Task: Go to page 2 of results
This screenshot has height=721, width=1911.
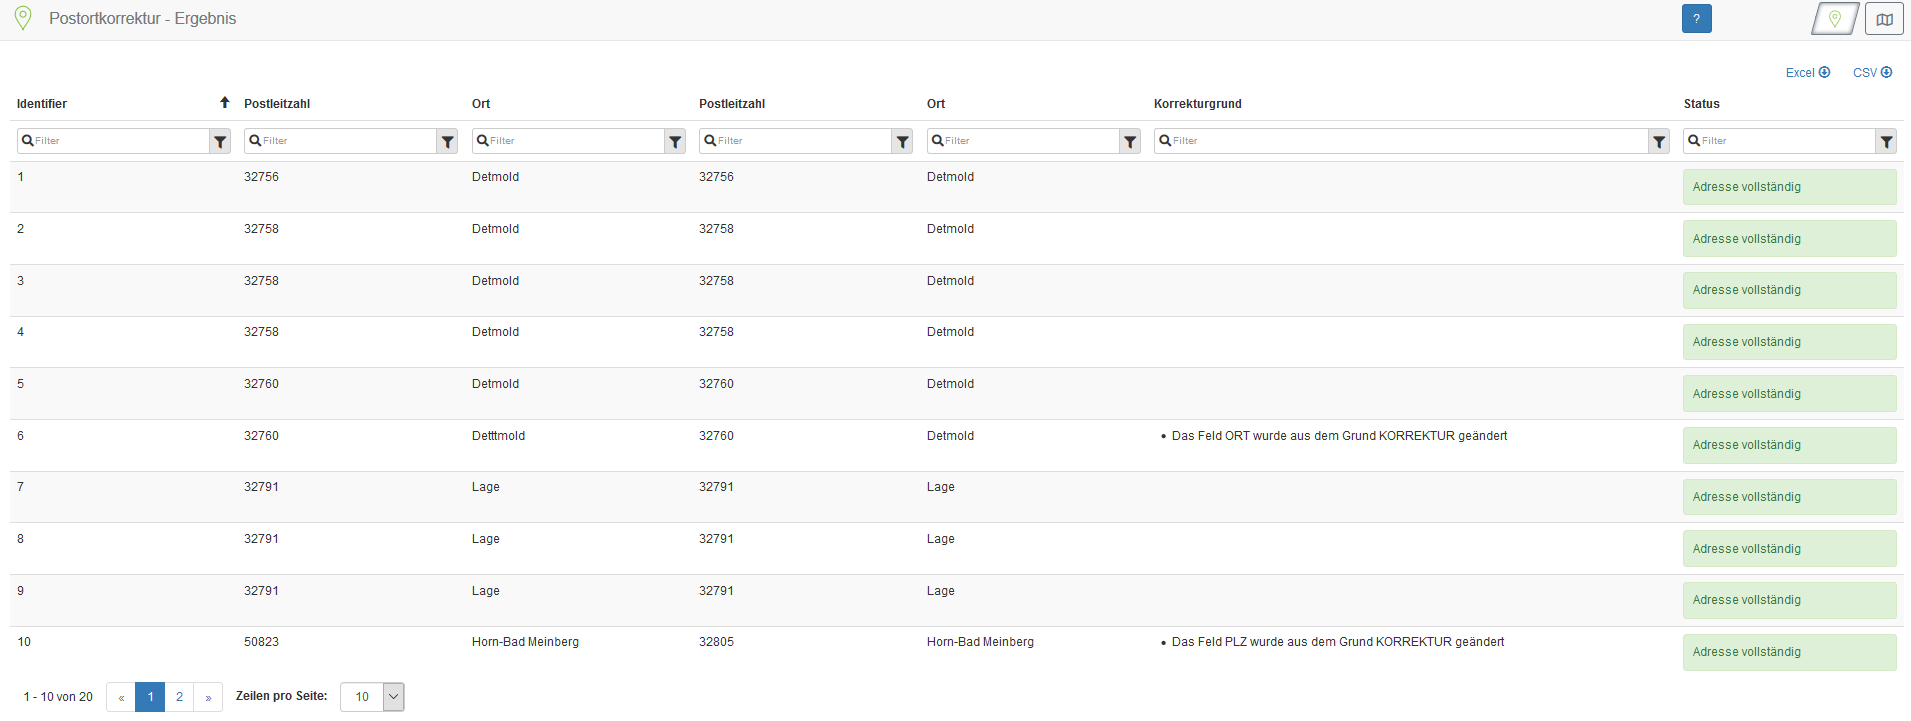Action: [179, 697]
